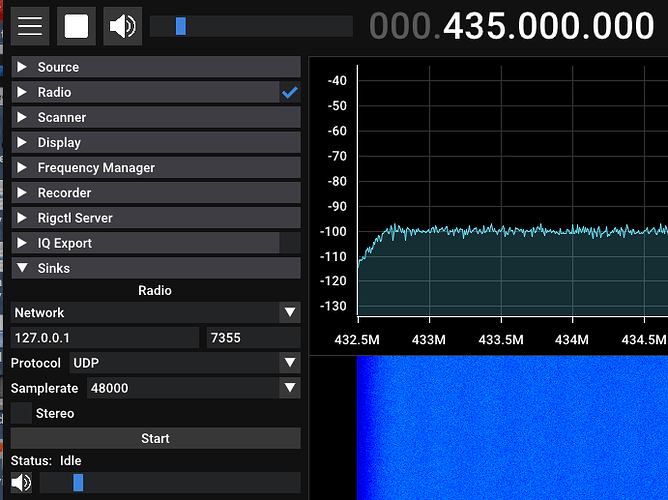Disable the Radio module checkbox
This screenshot has width=668, height=500.
point(290,93)
